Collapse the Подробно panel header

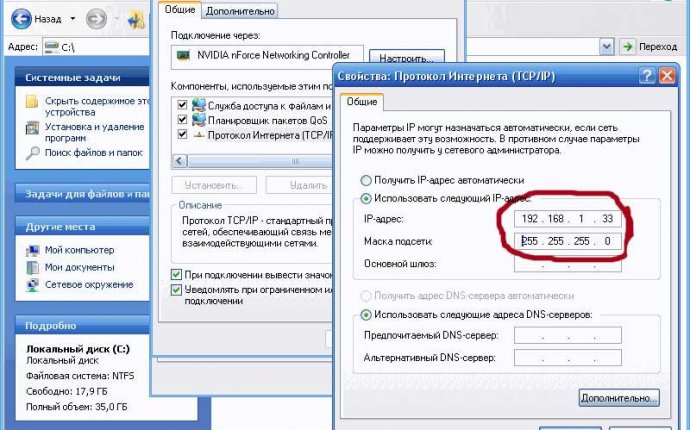point(83,326)
